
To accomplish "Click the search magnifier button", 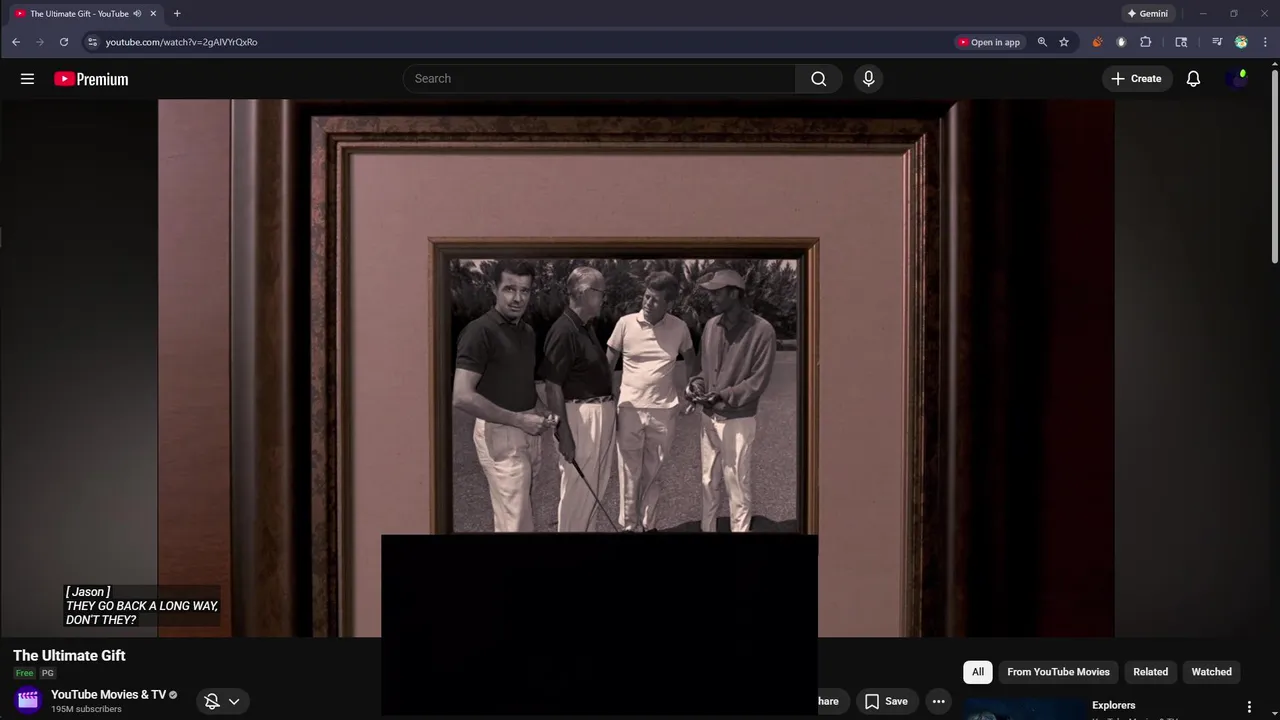I will (819, 79).
